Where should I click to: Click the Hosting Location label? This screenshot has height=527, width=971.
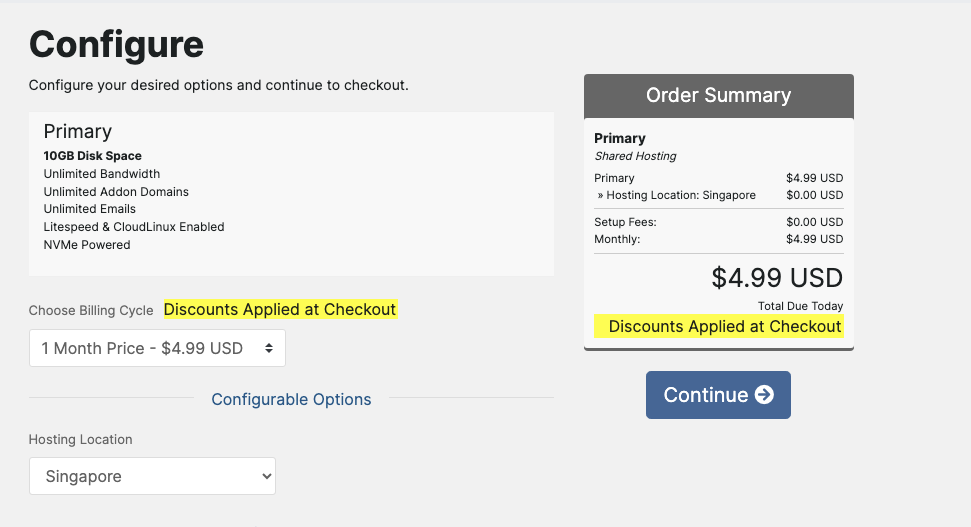pos(80,439)
